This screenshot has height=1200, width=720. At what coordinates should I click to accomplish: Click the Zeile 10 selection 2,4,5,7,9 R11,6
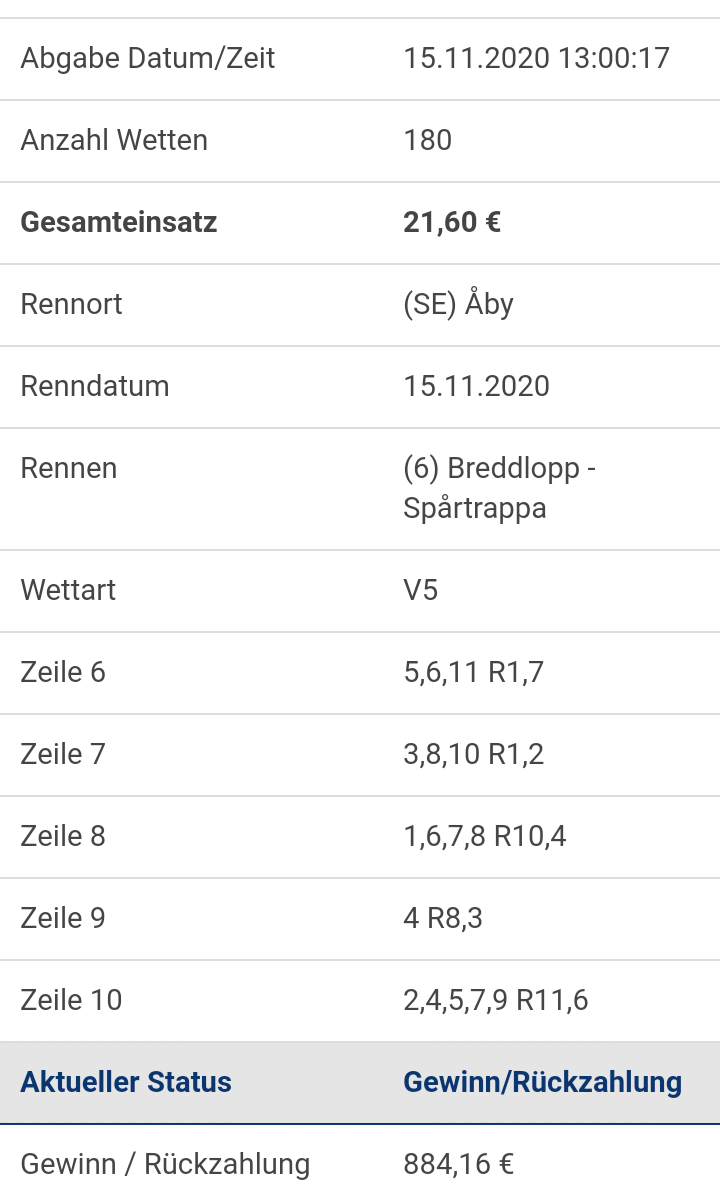point(496,1001)
